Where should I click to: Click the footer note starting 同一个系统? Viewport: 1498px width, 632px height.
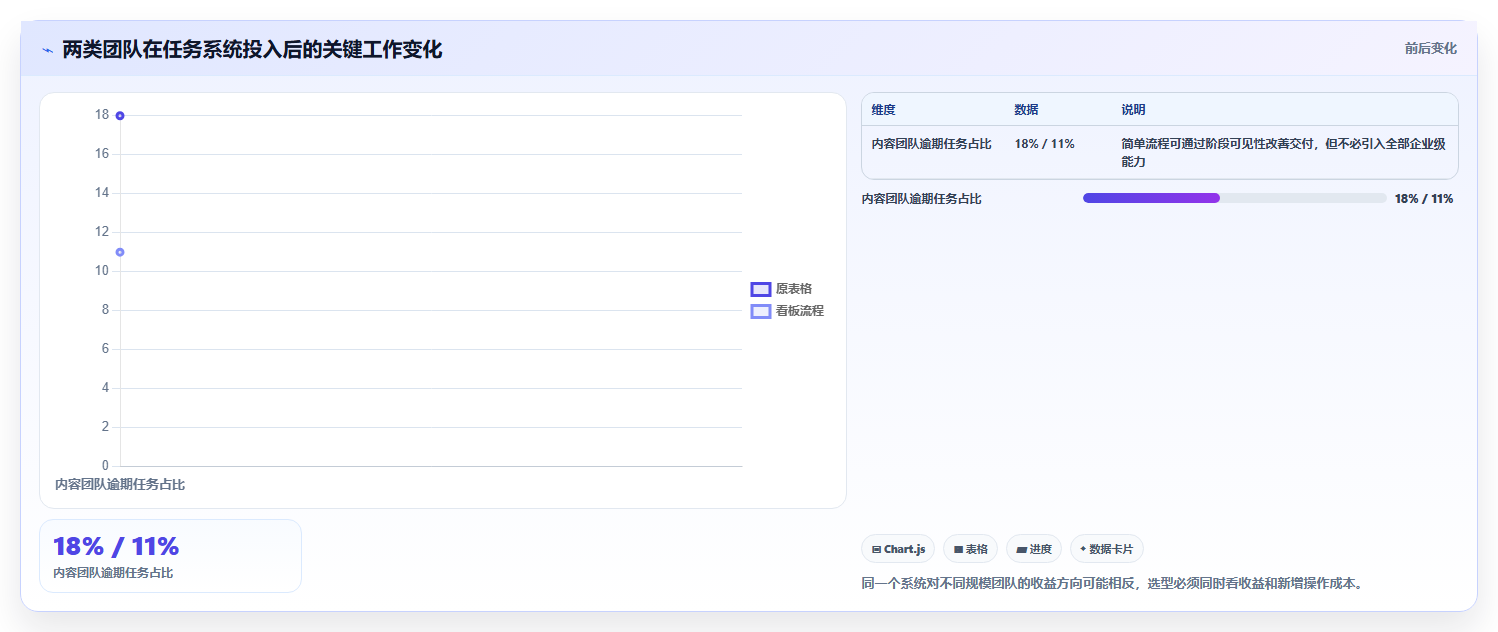1112,583
